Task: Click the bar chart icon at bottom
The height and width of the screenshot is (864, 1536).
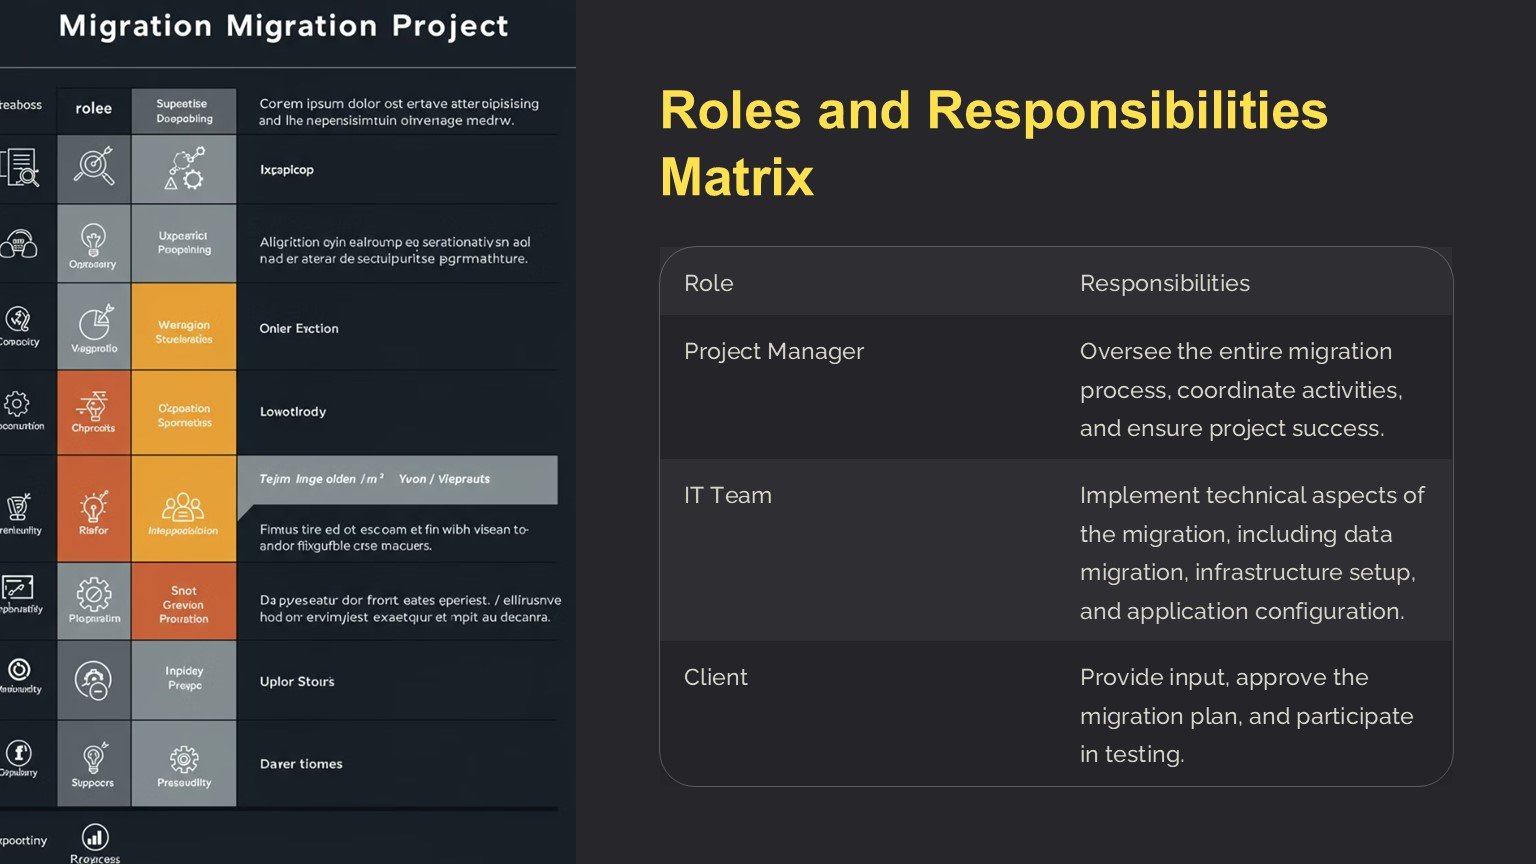Action: [x=95, y=837]
